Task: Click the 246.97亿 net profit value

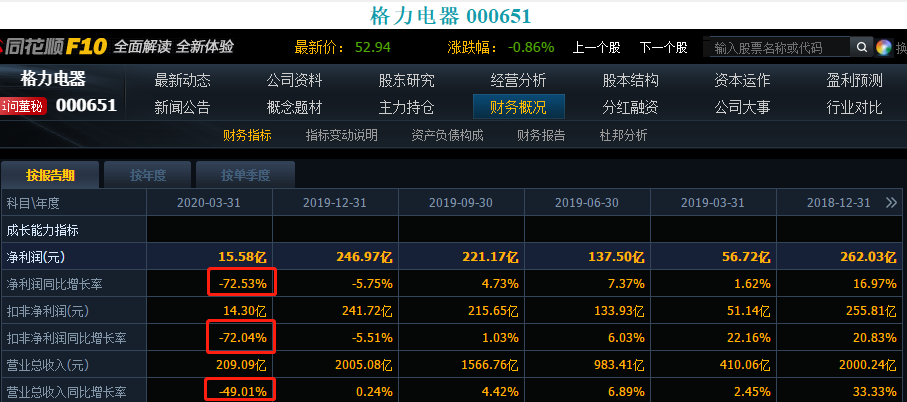Action: [364, 257]
